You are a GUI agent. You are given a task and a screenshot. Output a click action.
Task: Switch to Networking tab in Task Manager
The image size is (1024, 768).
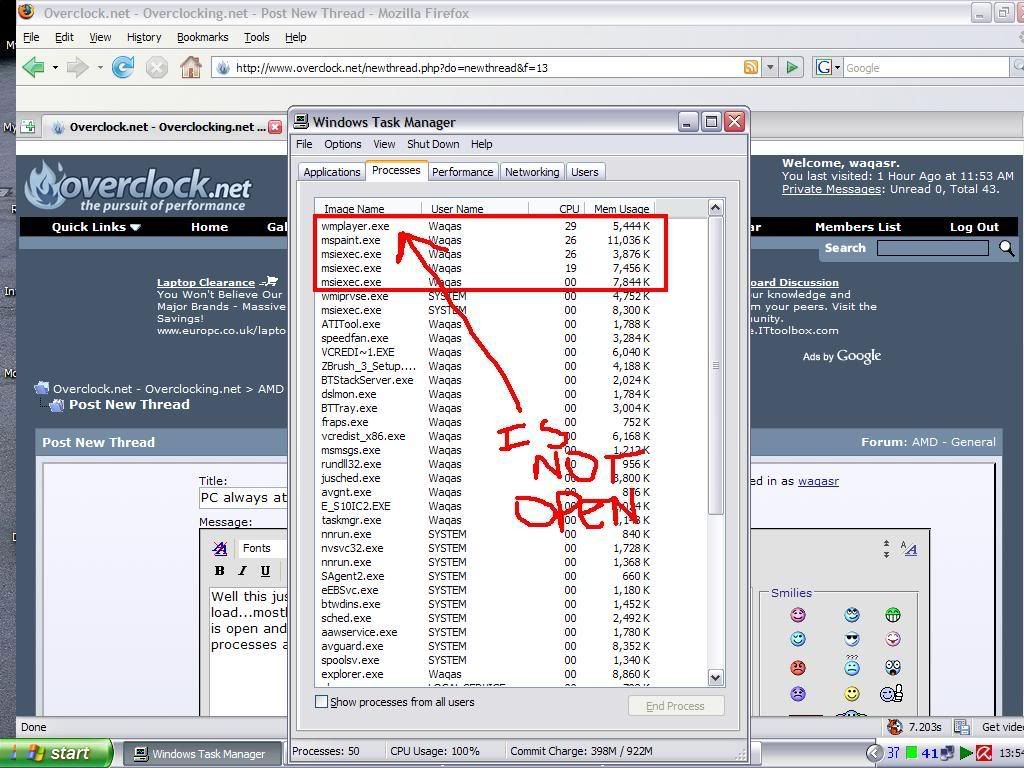pyautogui.click(x=532, y=172)
